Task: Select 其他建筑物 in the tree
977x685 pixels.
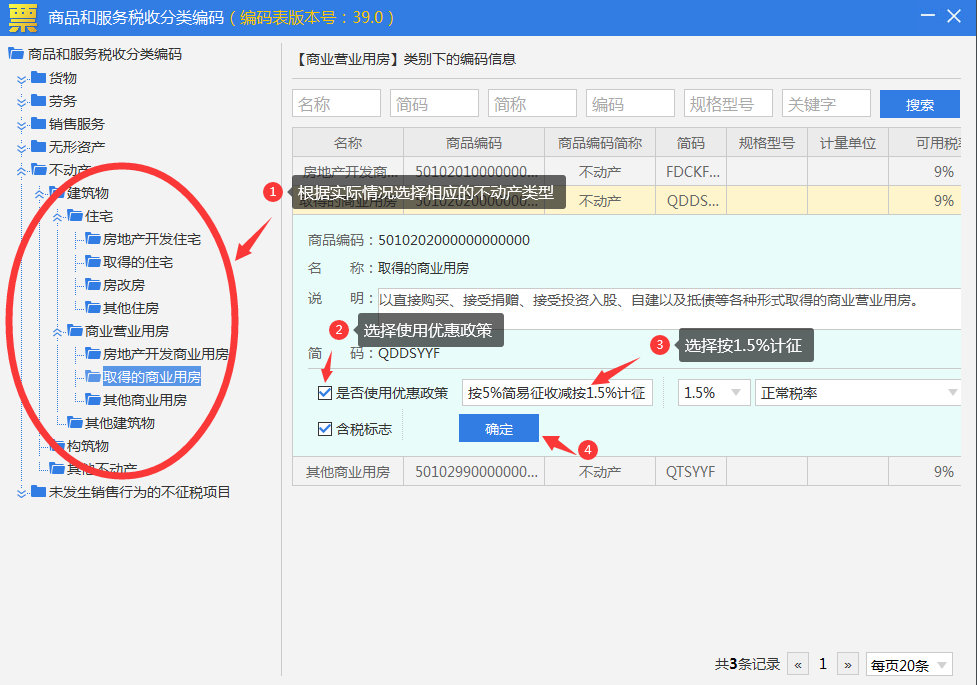Action: 120,423
